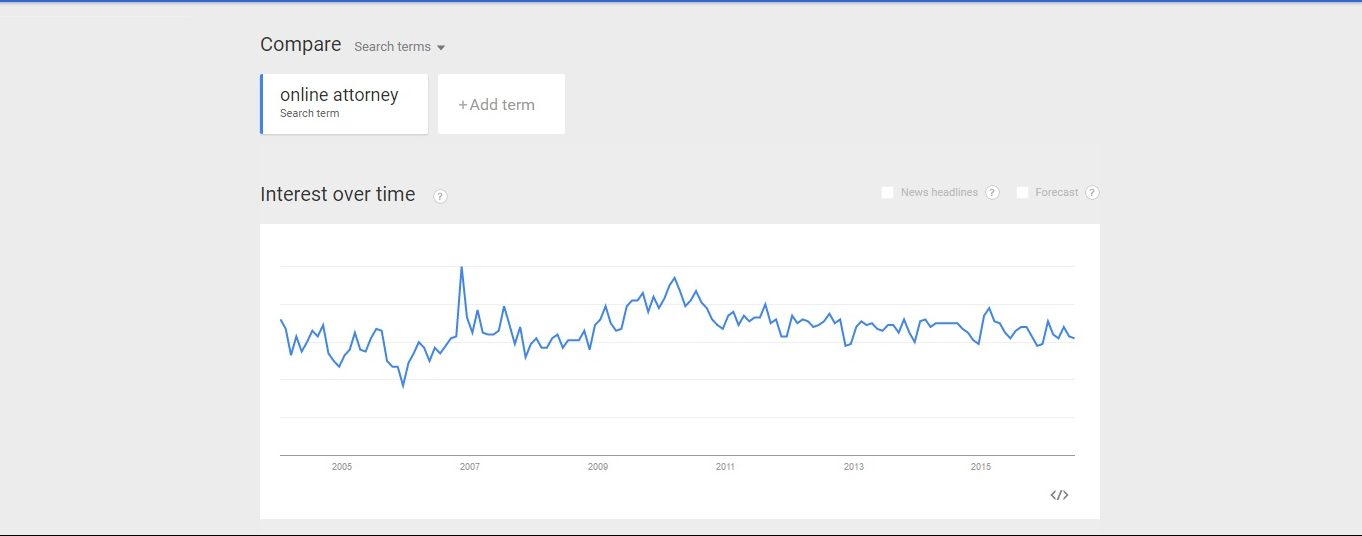Click the 2009 label on time axis
Viewport: 1362px width, 536px height.
click(x=598, y=467)
